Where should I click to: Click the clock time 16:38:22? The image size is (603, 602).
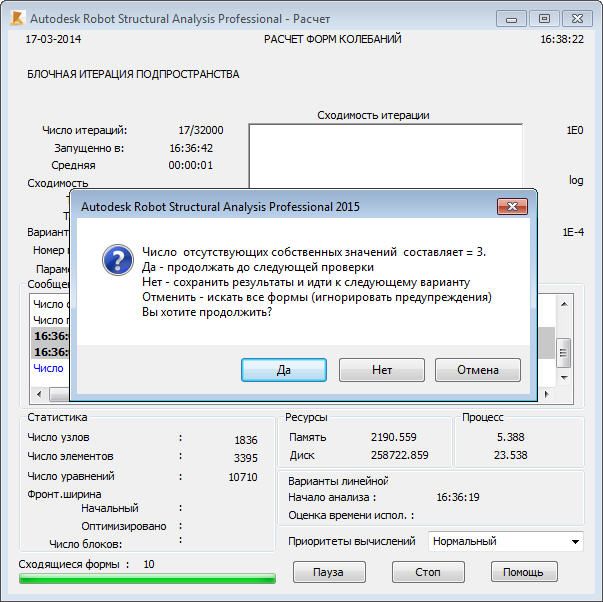coord(562,39)
